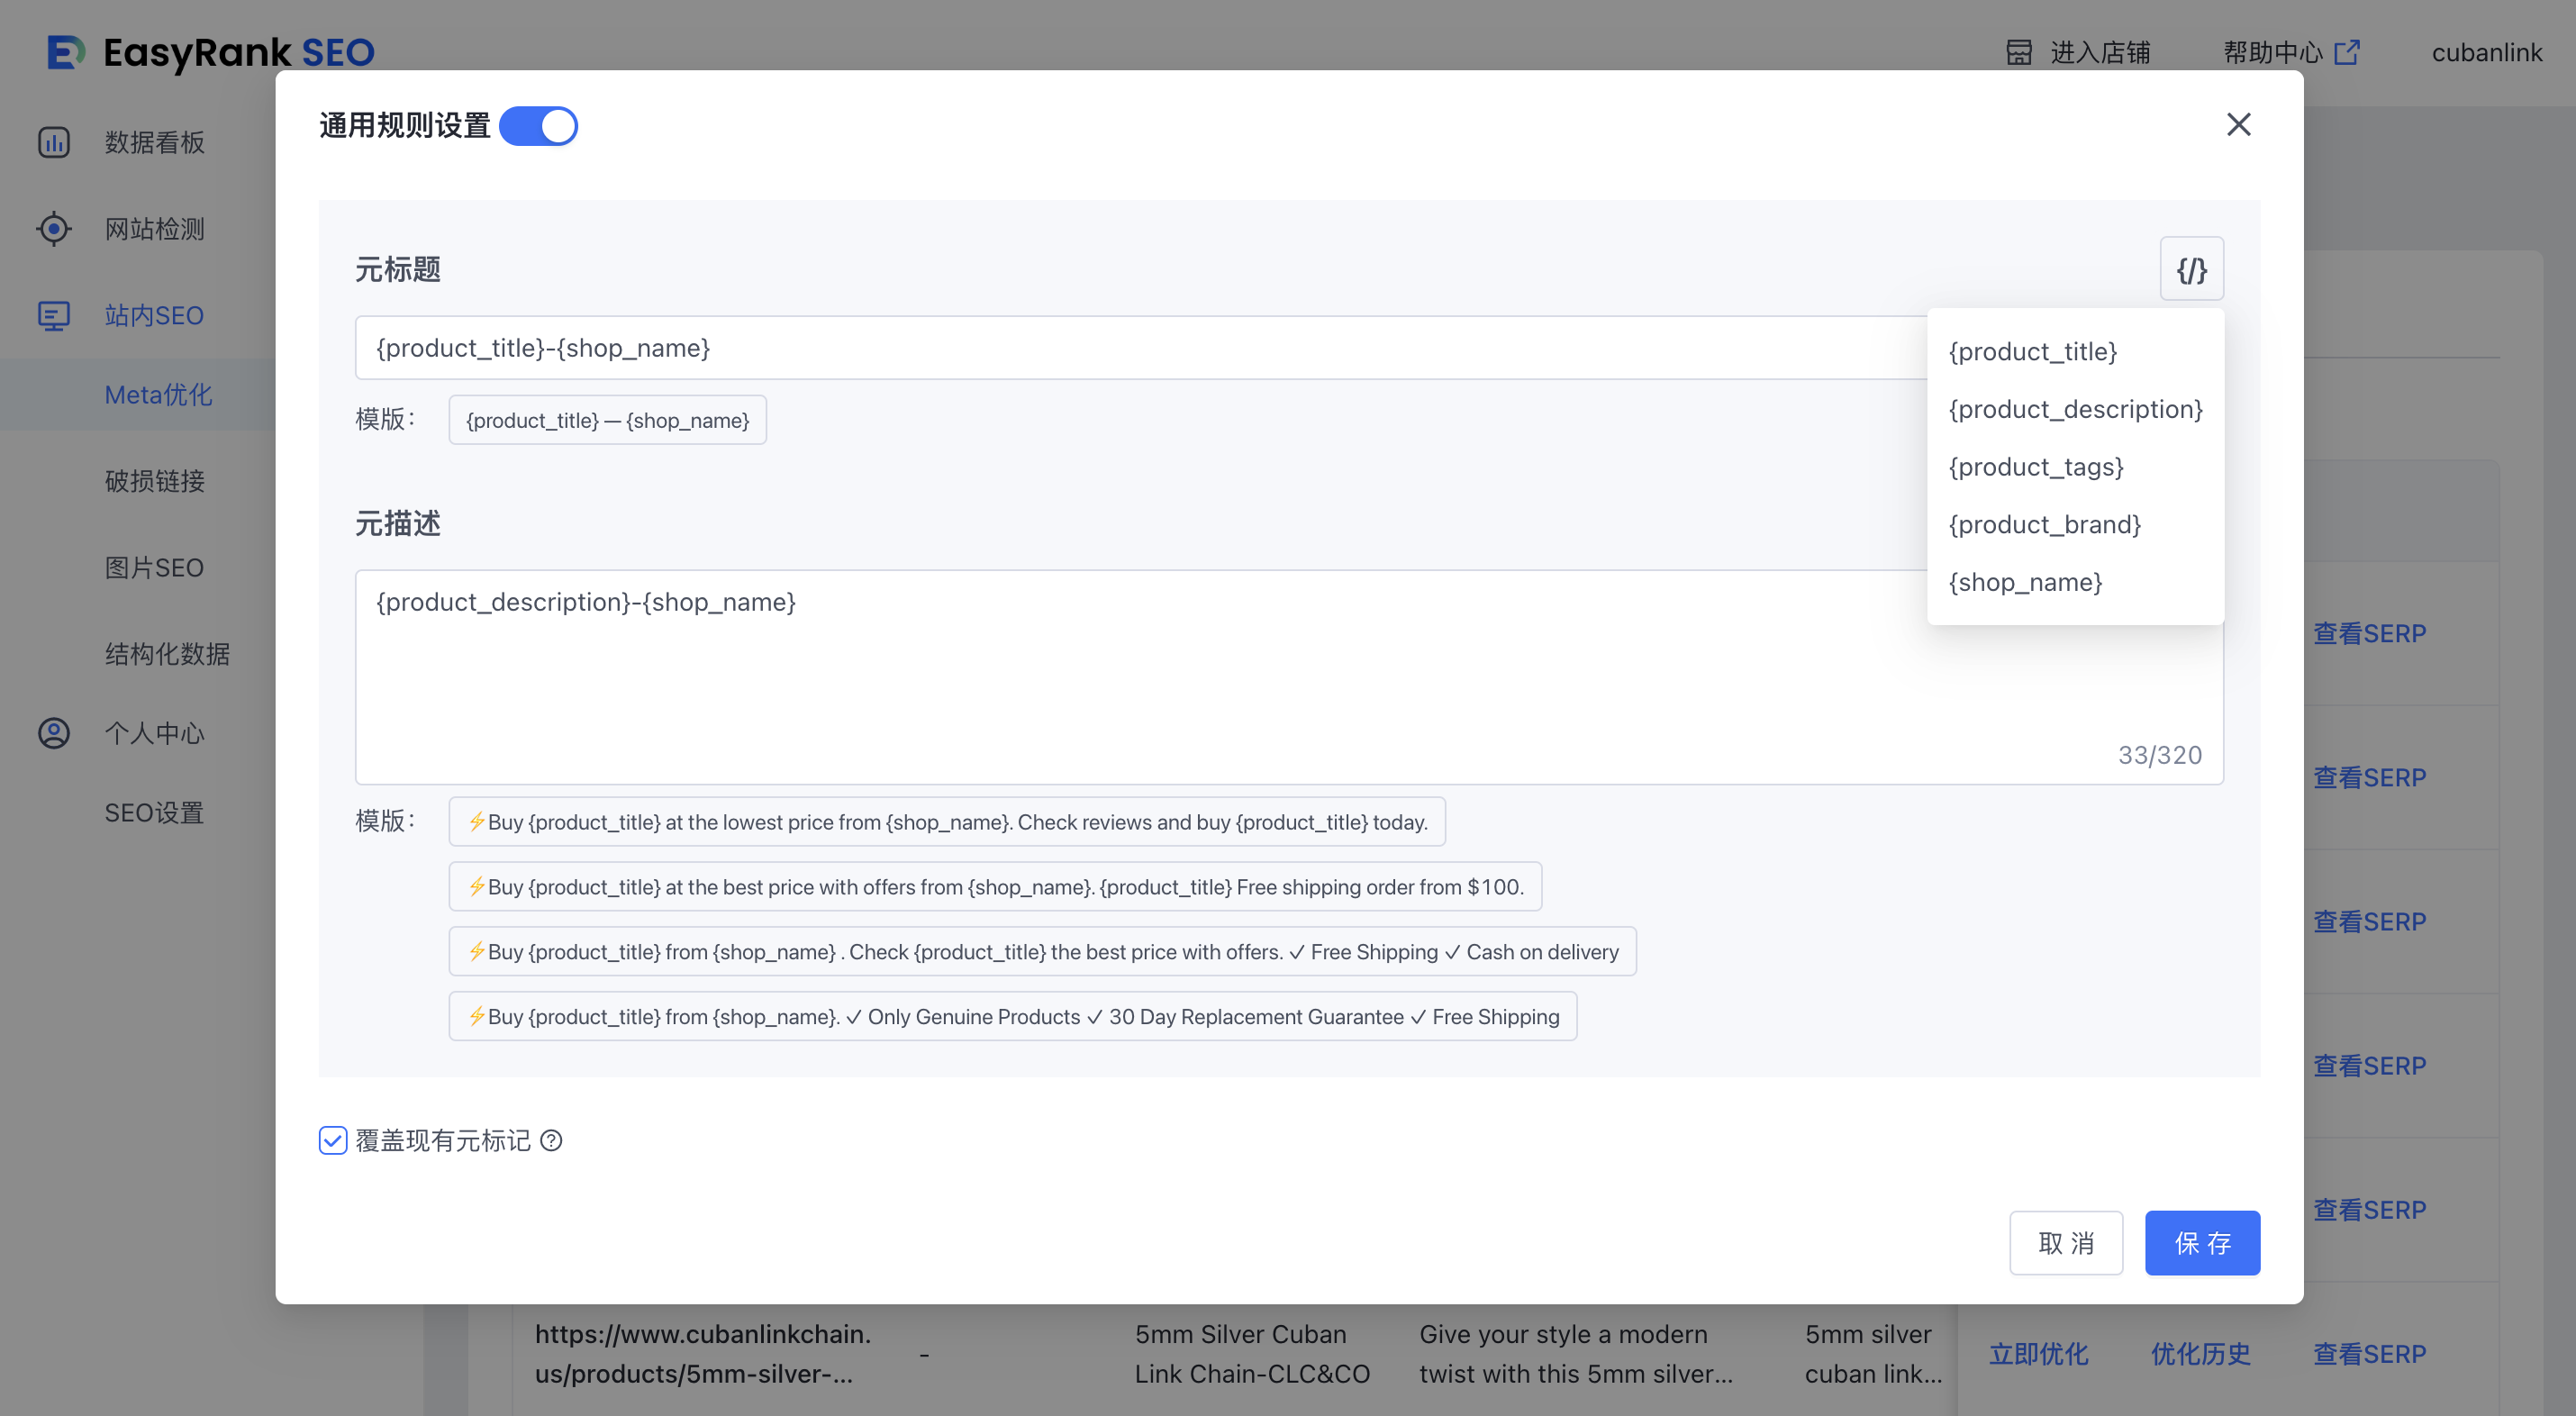The height and width of the screenshot is (1416, 2576).
Task: Close the 通用规则设置 dialog
Action: pyautogui.click(x=2238, y=124)
